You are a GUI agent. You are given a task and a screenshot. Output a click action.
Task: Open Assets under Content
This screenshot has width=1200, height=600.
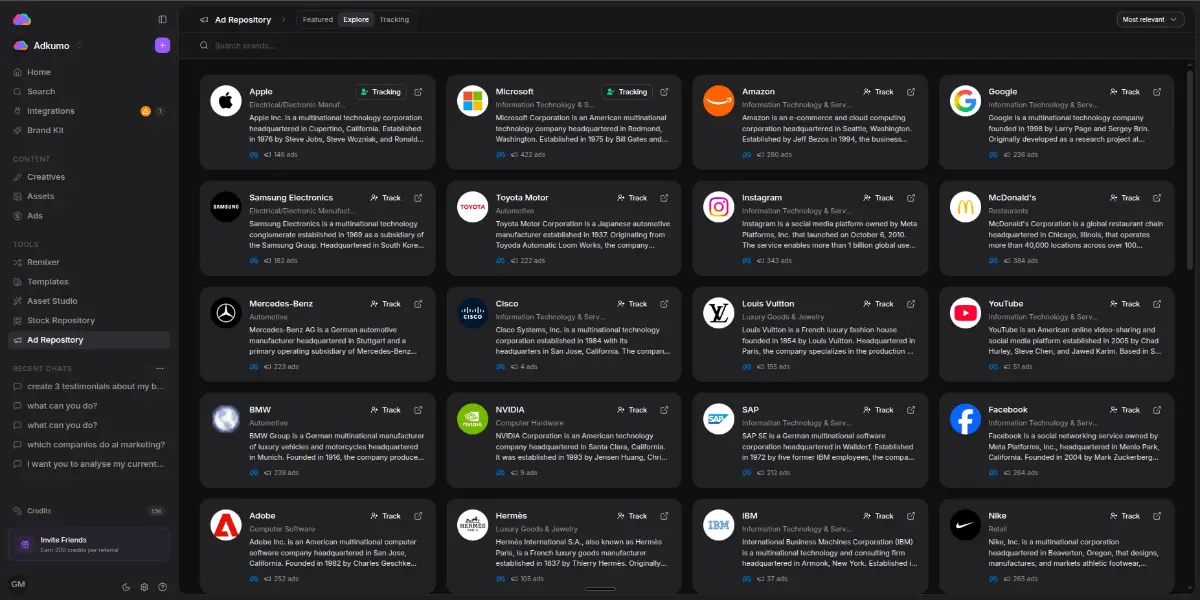coord(89,196)
